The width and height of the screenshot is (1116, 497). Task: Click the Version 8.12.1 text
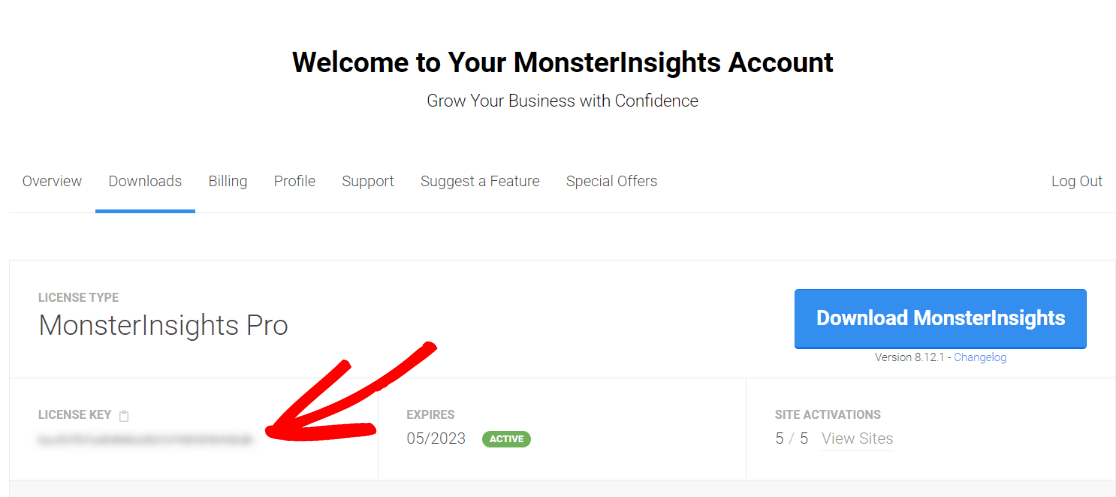point(909,357)
